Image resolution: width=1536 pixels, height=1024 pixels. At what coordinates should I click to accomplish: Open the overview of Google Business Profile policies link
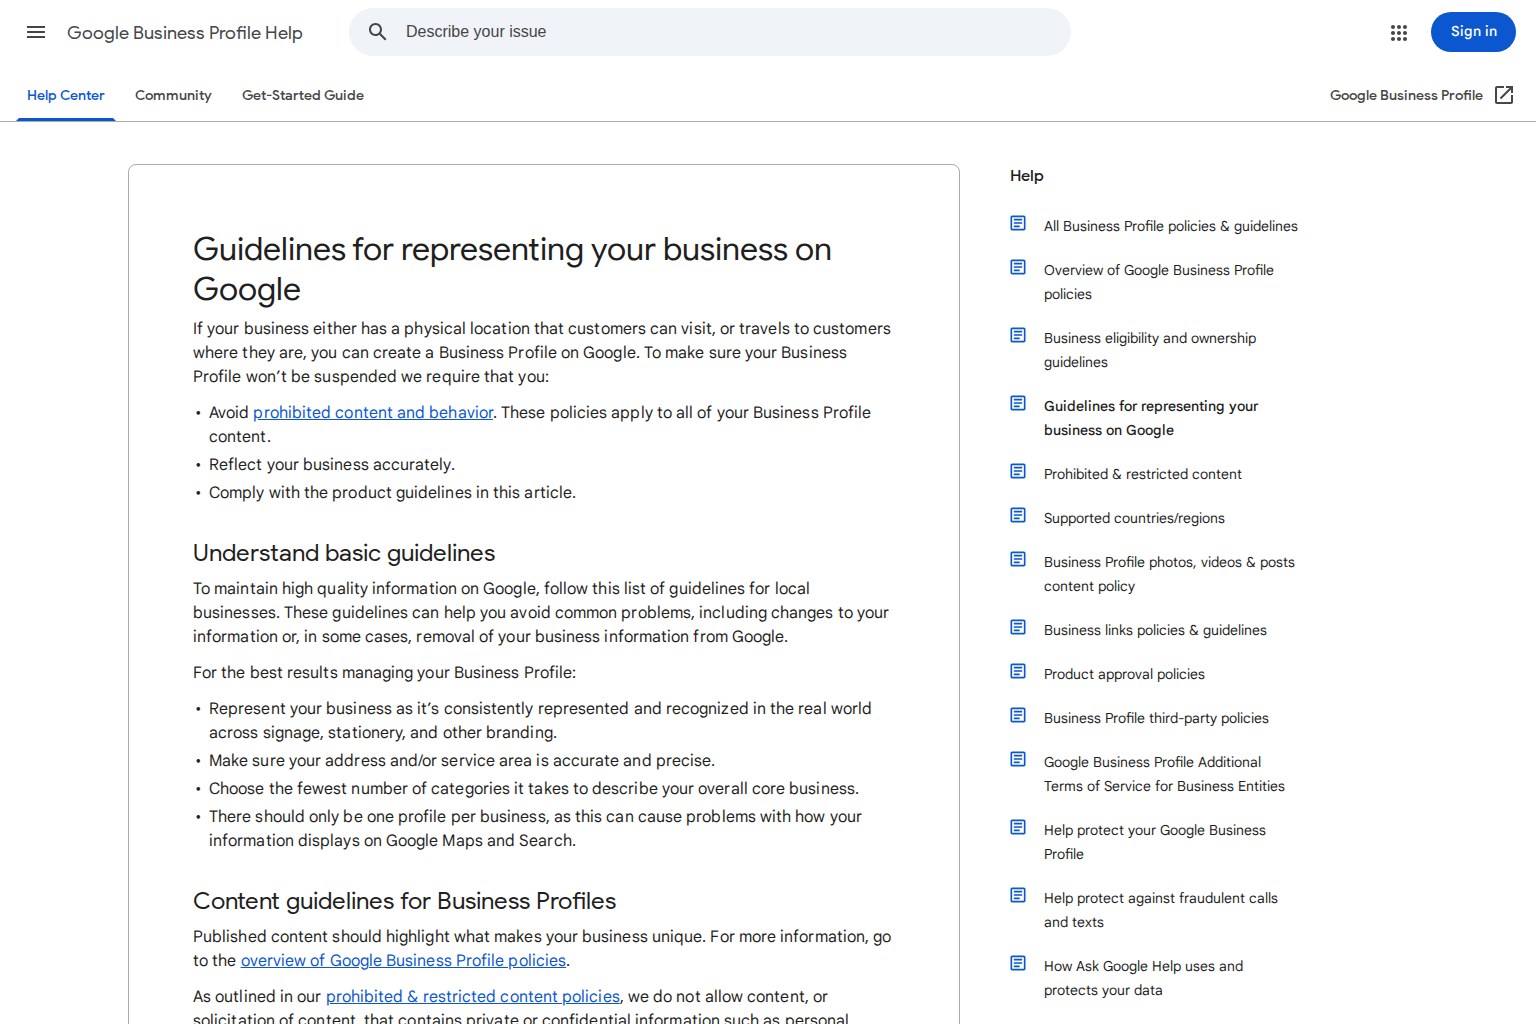tap(404, 960)
